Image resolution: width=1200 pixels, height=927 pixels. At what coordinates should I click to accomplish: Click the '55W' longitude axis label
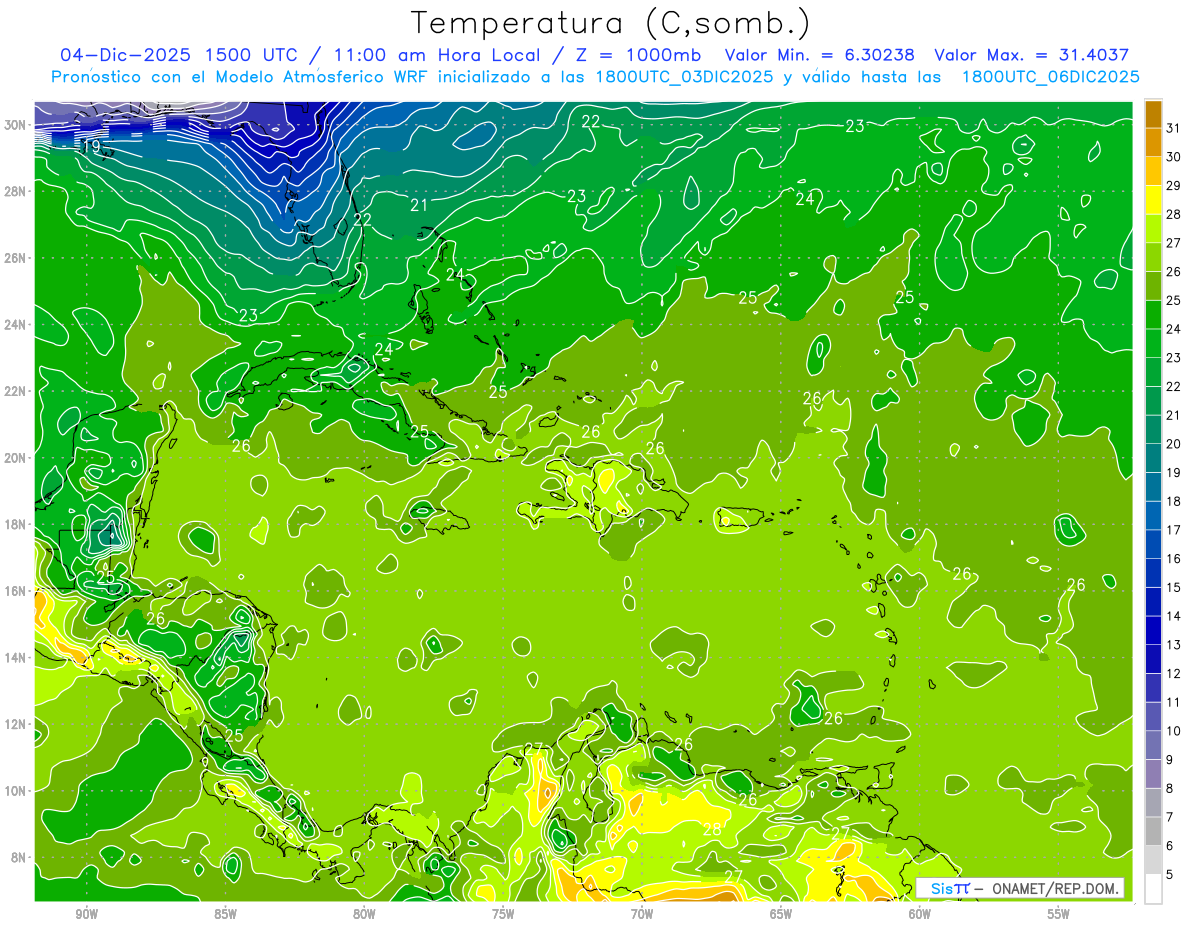(1059, 914)
